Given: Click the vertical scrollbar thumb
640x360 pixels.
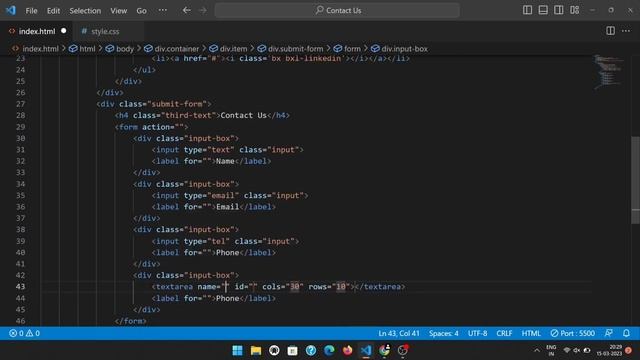Looking at the screenshot, I should pyautogui.click(x=635, y=180).
